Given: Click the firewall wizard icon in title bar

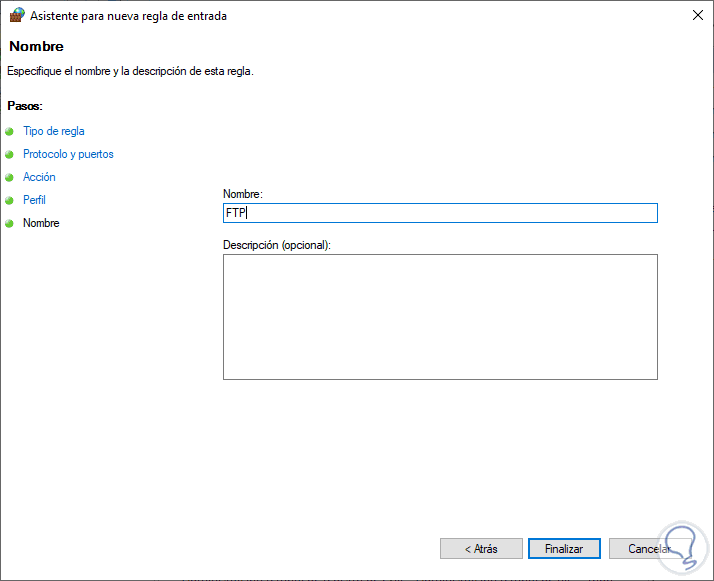Looking at the screenshot, I should 16,15.
